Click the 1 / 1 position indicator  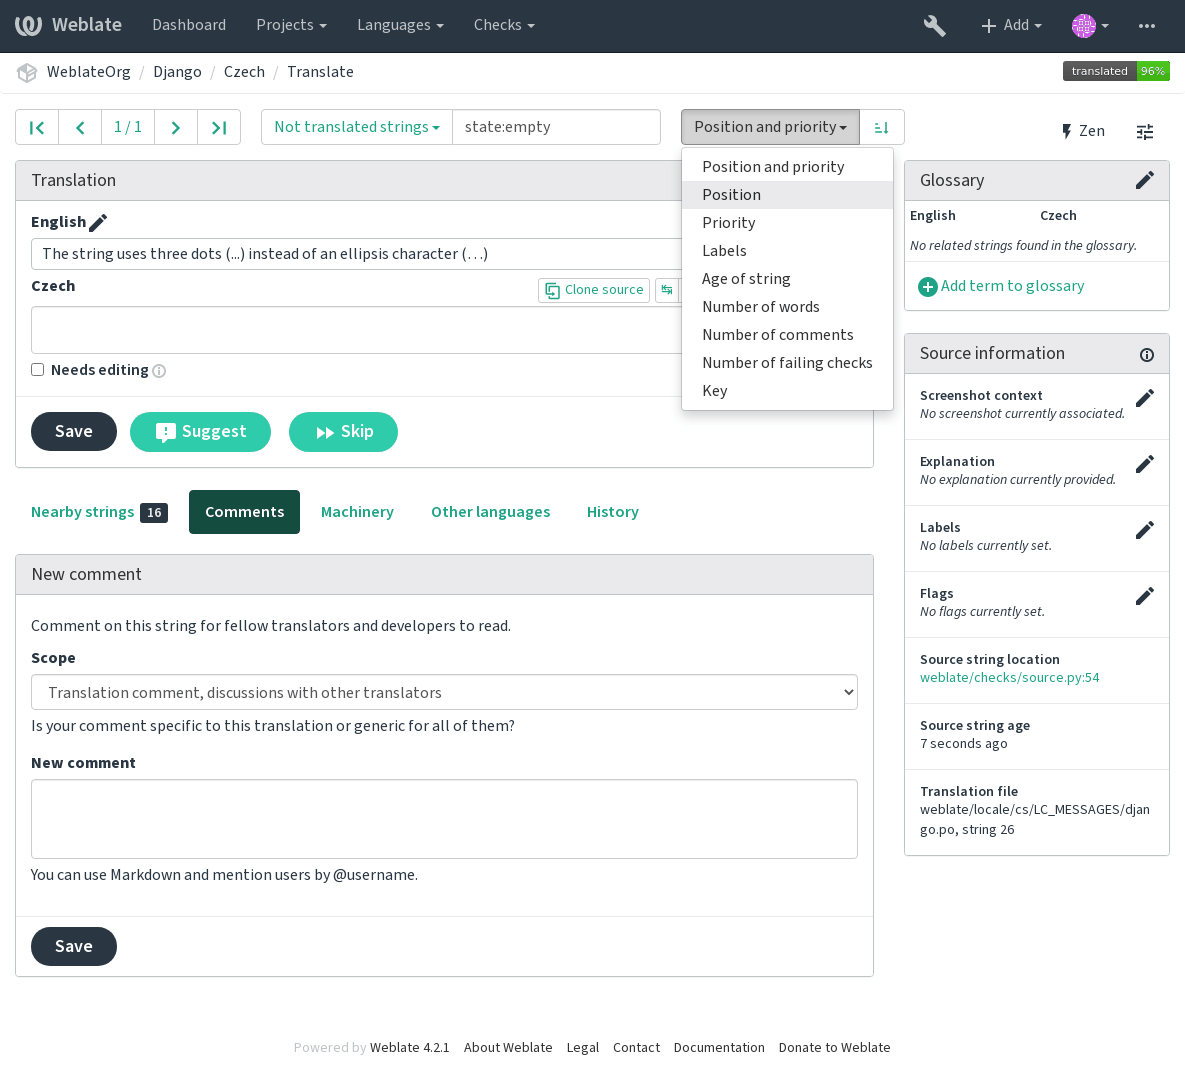(128, 128)
